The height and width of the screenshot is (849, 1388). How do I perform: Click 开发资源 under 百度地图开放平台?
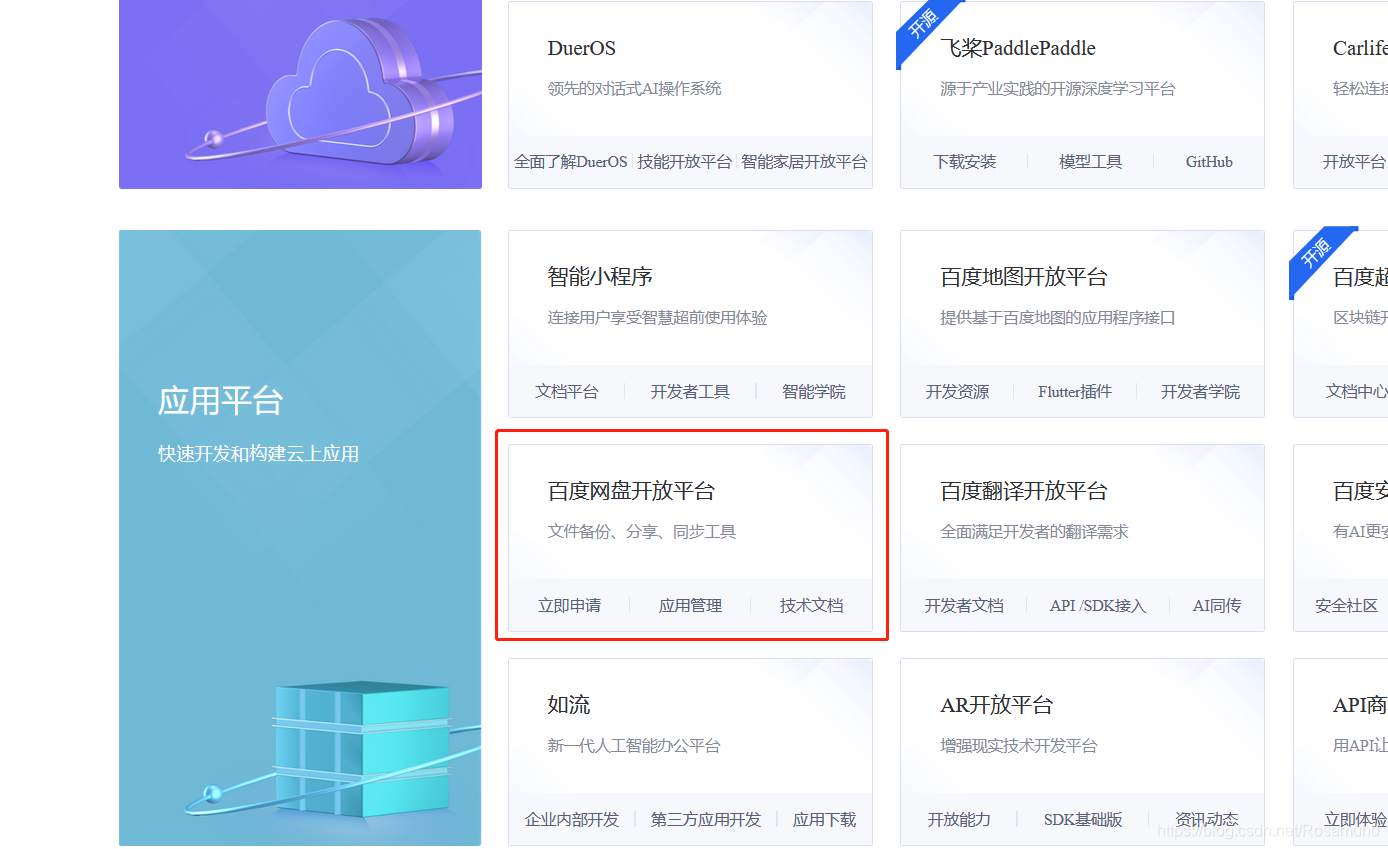(x=957, y=392)
